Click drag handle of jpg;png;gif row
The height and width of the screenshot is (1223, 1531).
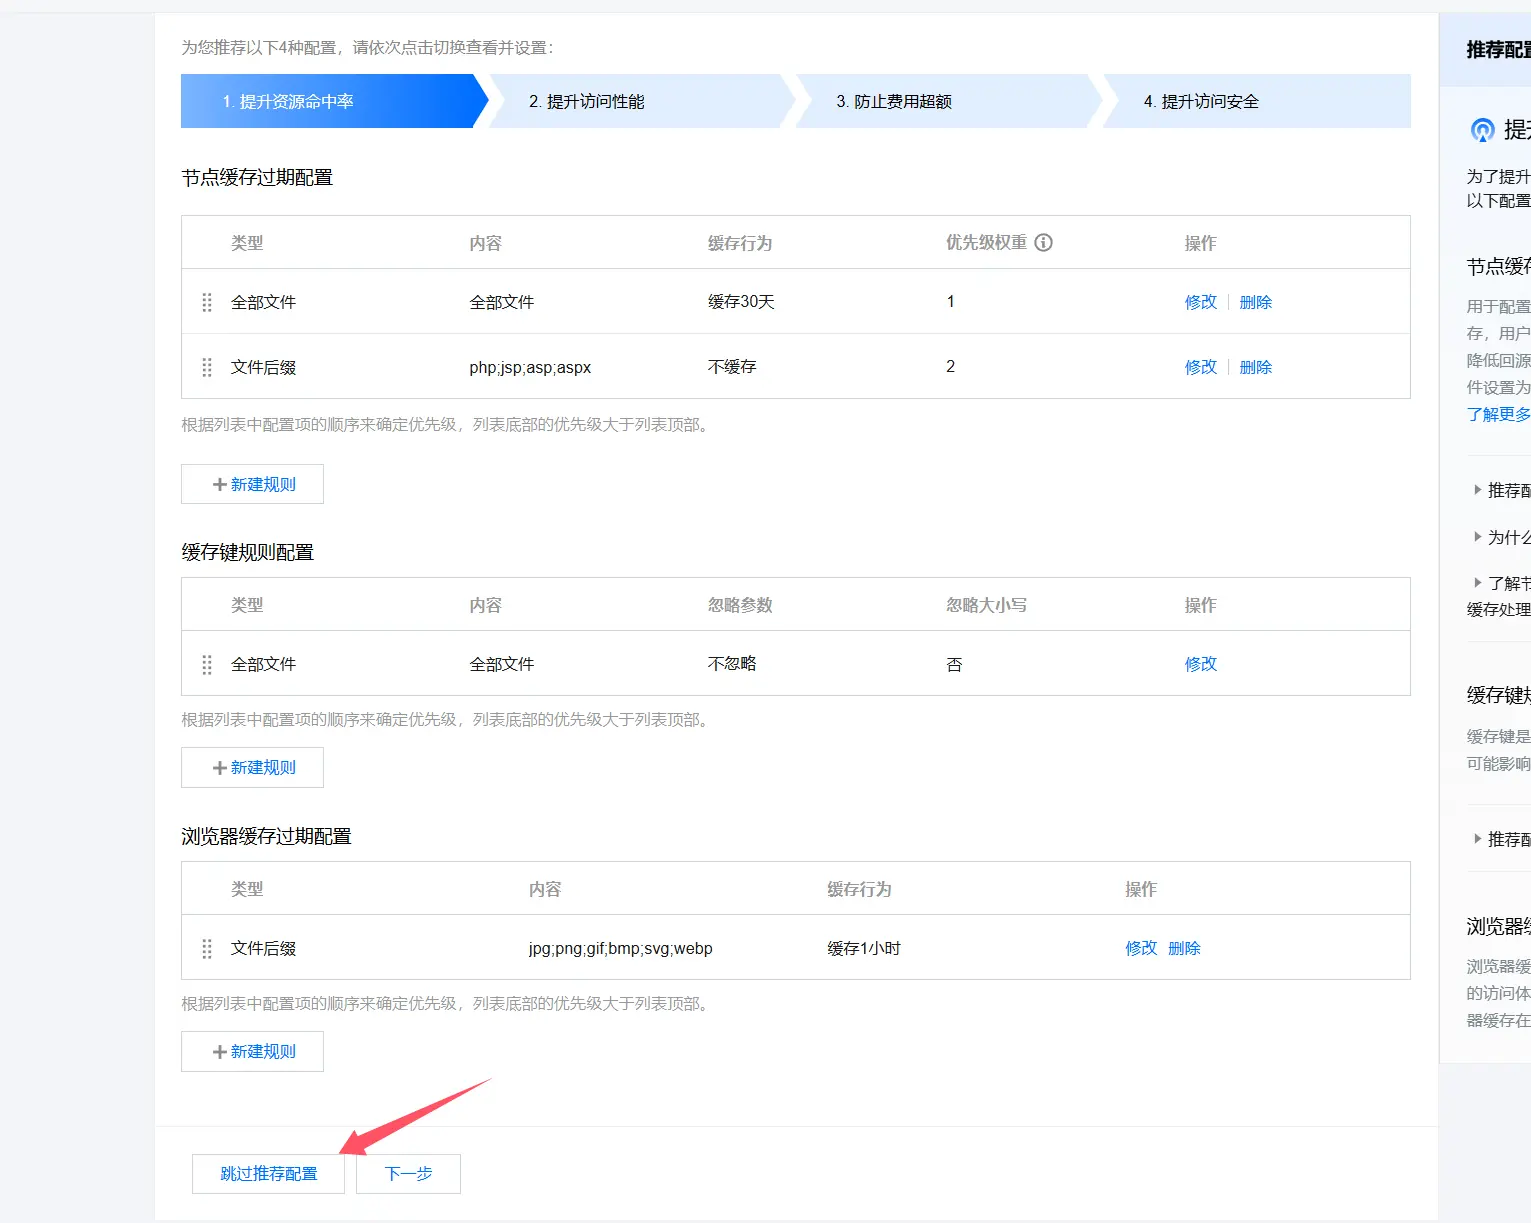click(207, 948)
